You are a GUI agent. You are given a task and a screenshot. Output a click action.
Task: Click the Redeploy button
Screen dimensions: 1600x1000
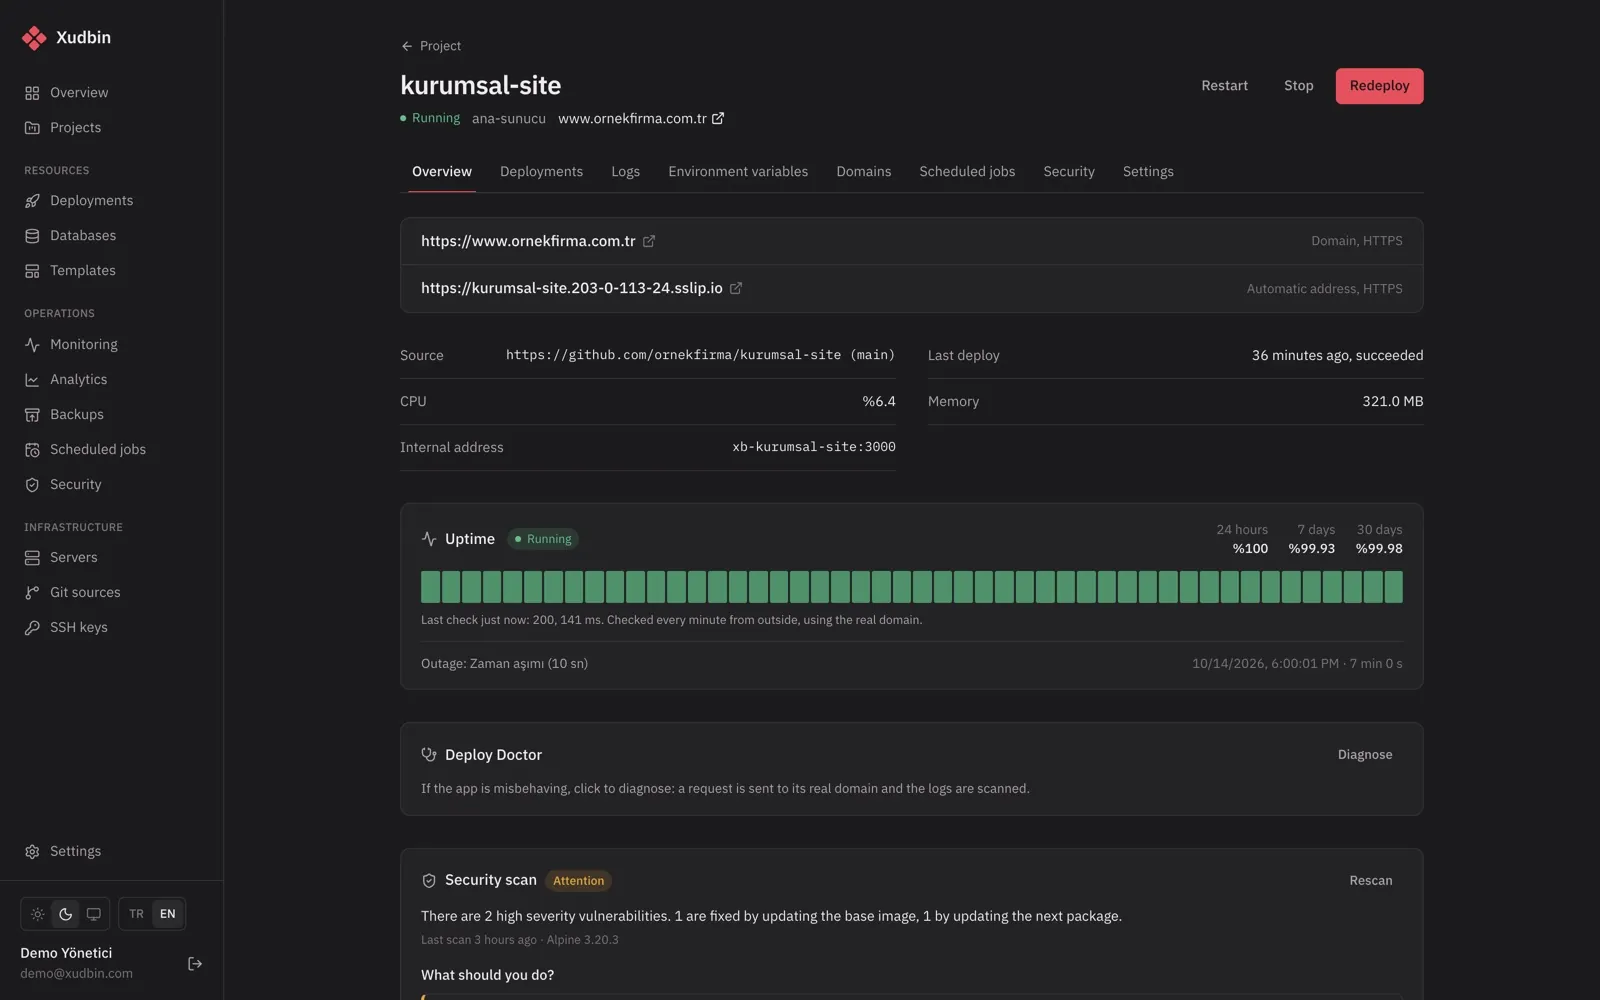click(x=1379, y=86)
